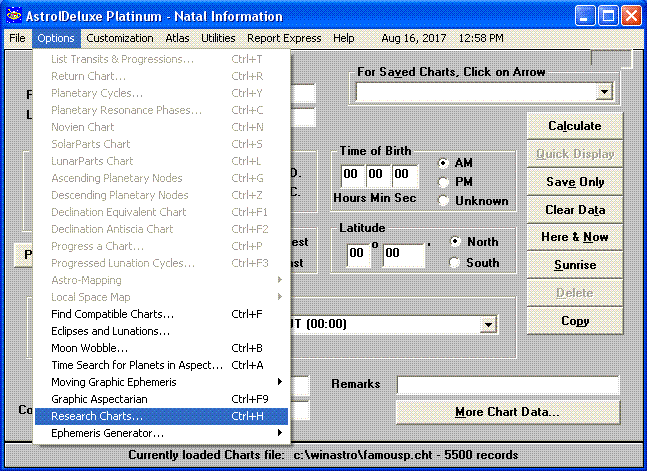The image size is (647, 471).
Task: Click the More Chart Data button
Action: (508, 412)
